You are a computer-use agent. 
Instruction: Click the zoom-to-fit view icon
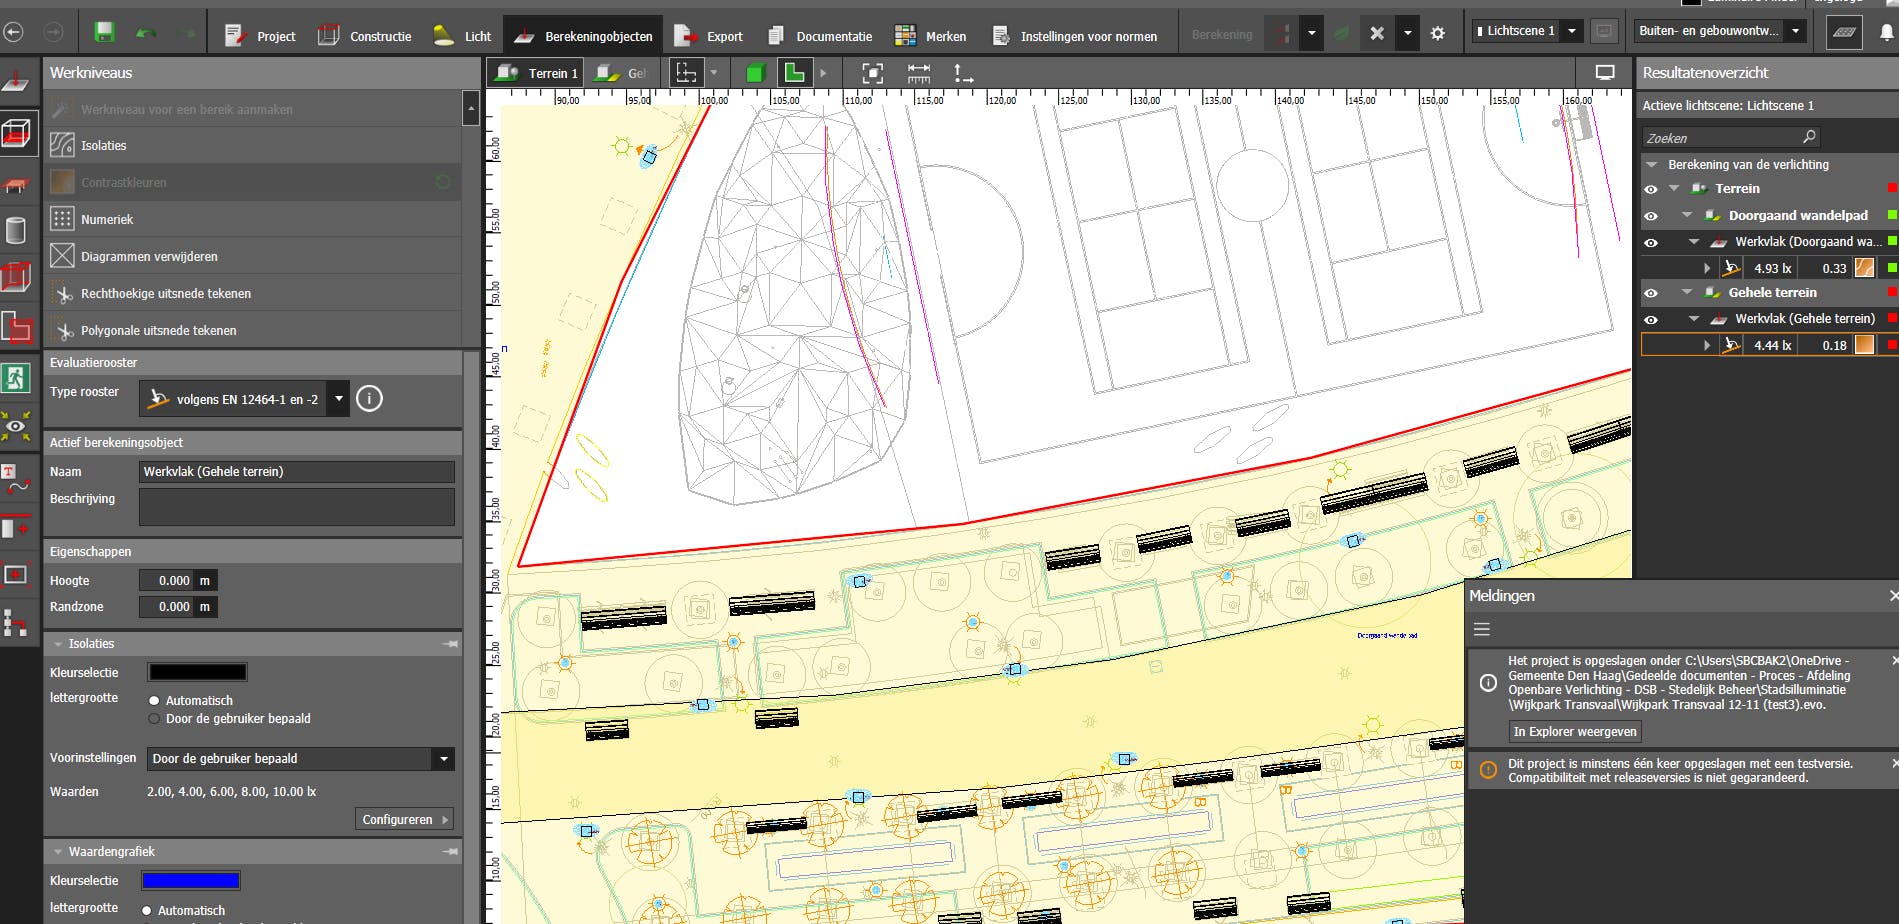pos(872,73)
